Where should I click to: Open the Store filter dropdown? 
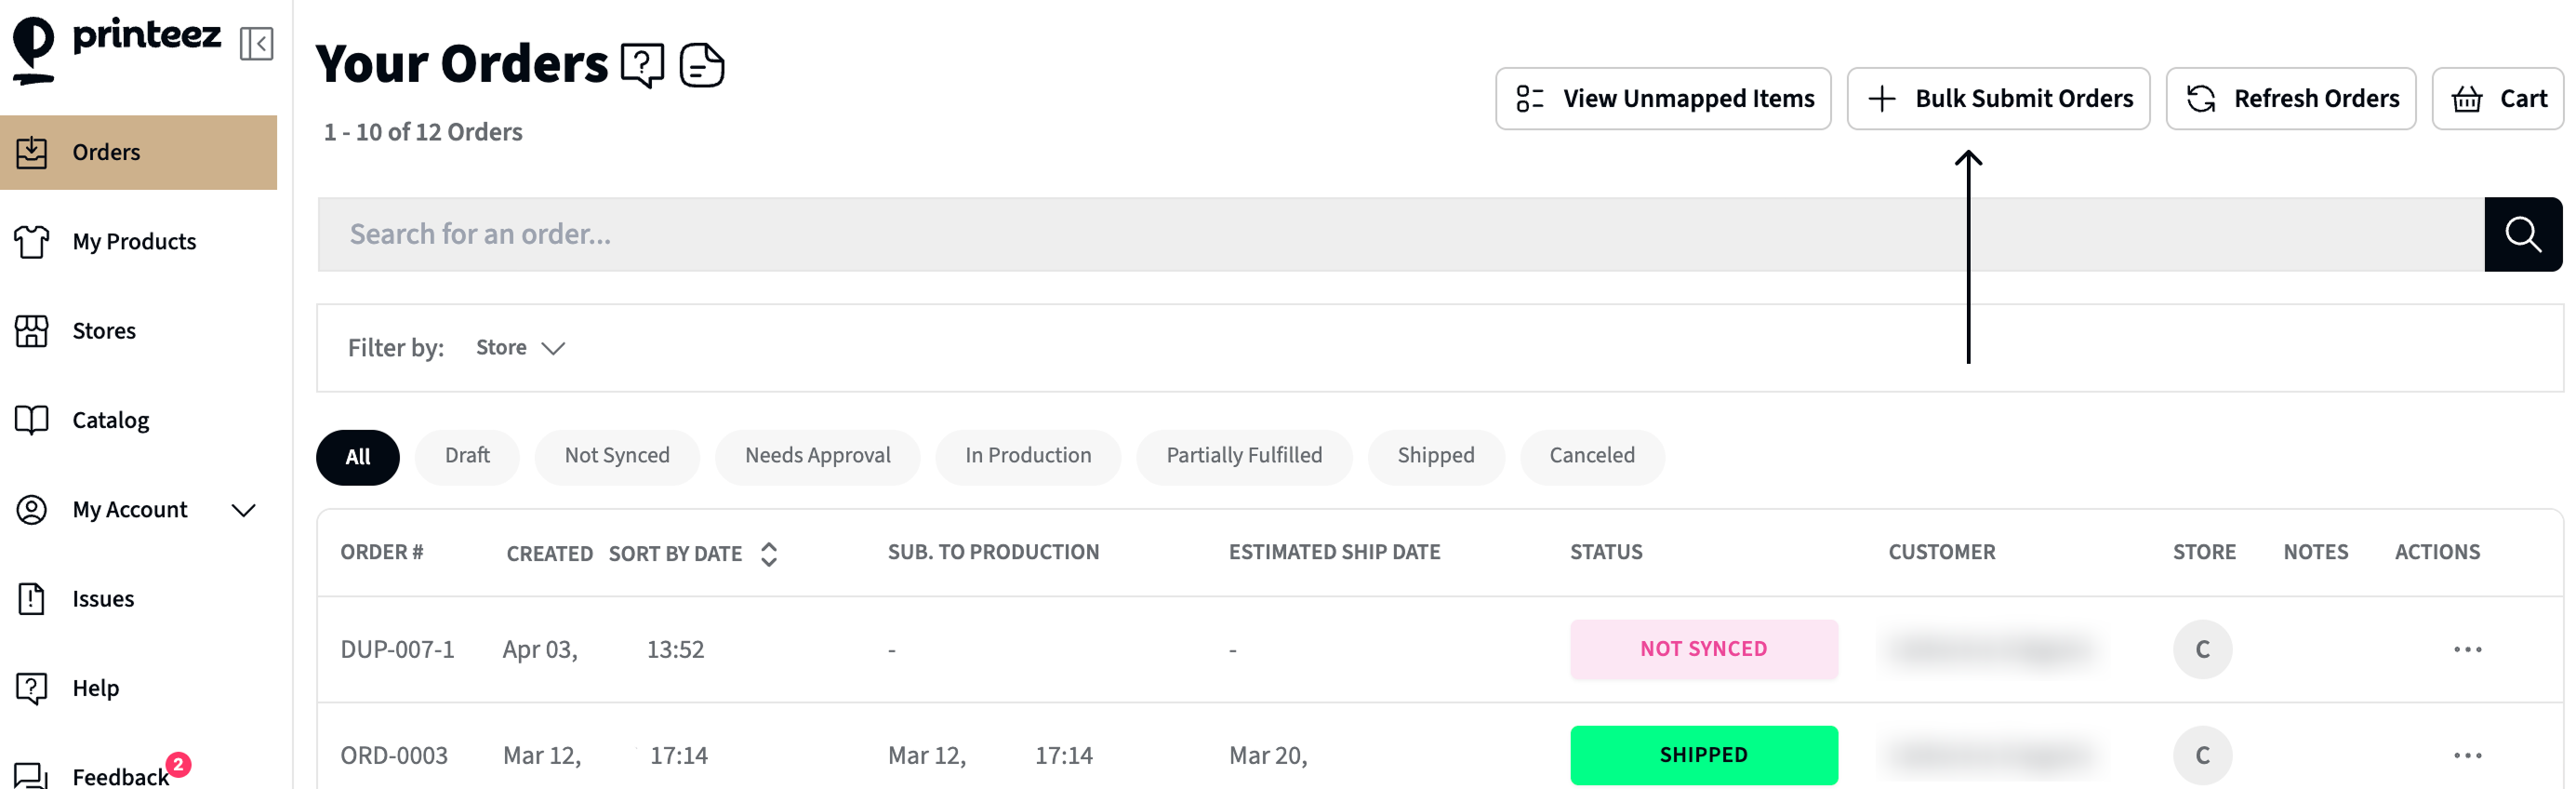coord(520,347)
